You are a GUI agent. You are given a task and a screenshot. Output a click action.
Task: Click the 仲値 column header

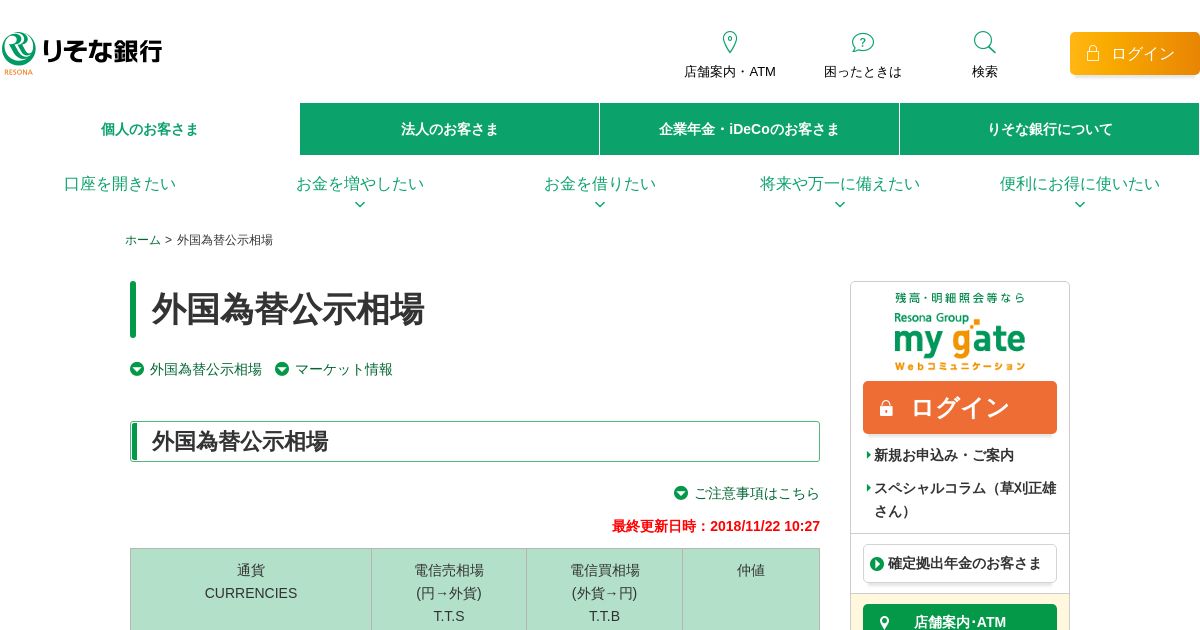pos(751,589)
